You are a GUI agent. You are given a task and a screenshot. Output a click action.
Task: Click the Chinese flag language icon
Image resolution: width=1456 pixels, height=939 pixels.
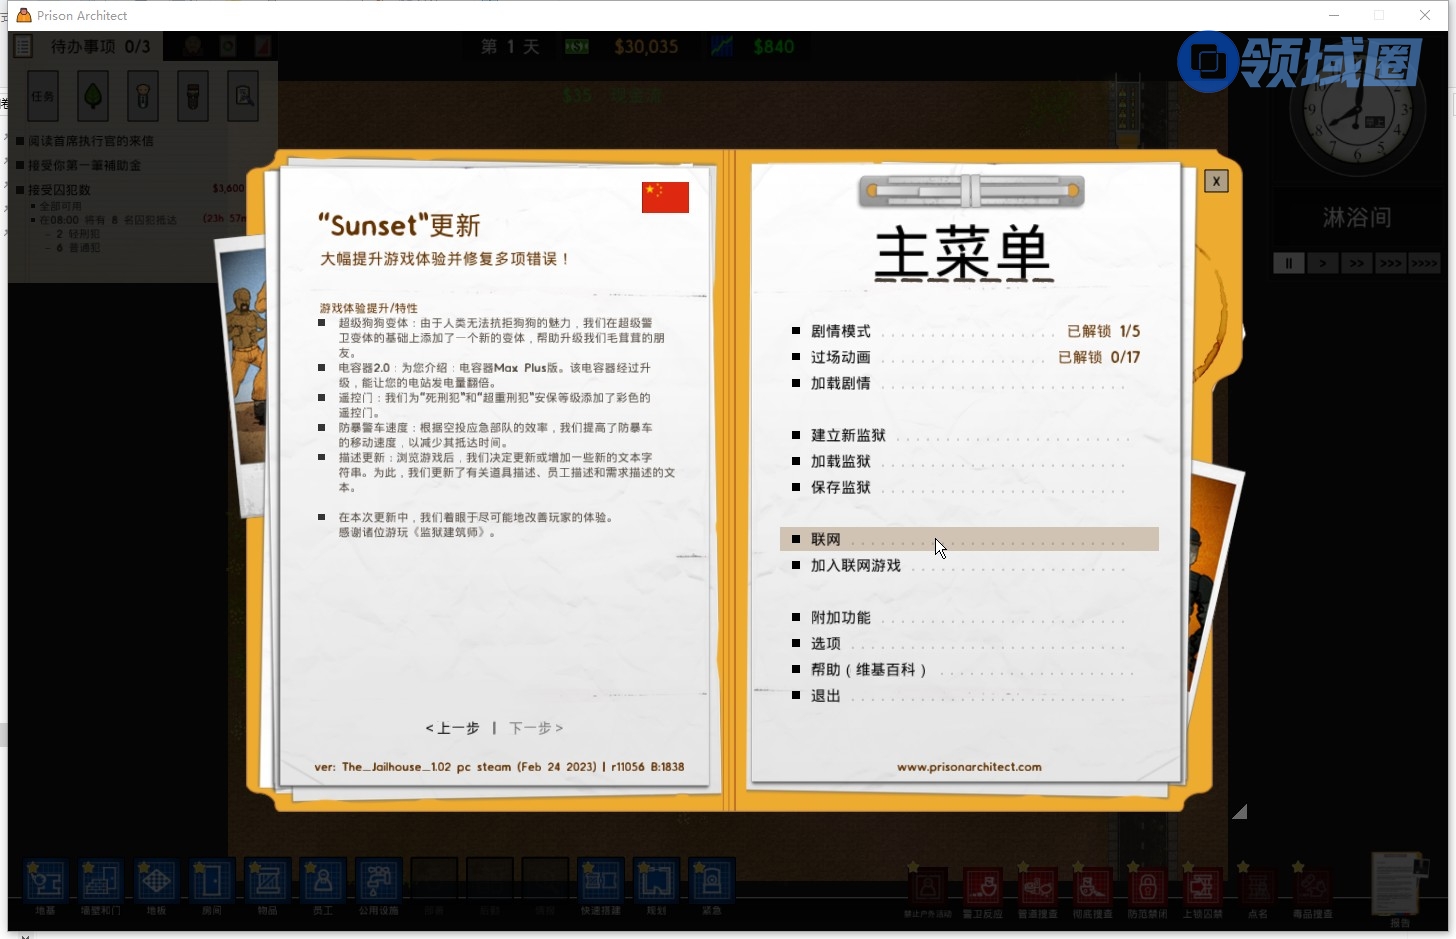click(x=665, y=197)
